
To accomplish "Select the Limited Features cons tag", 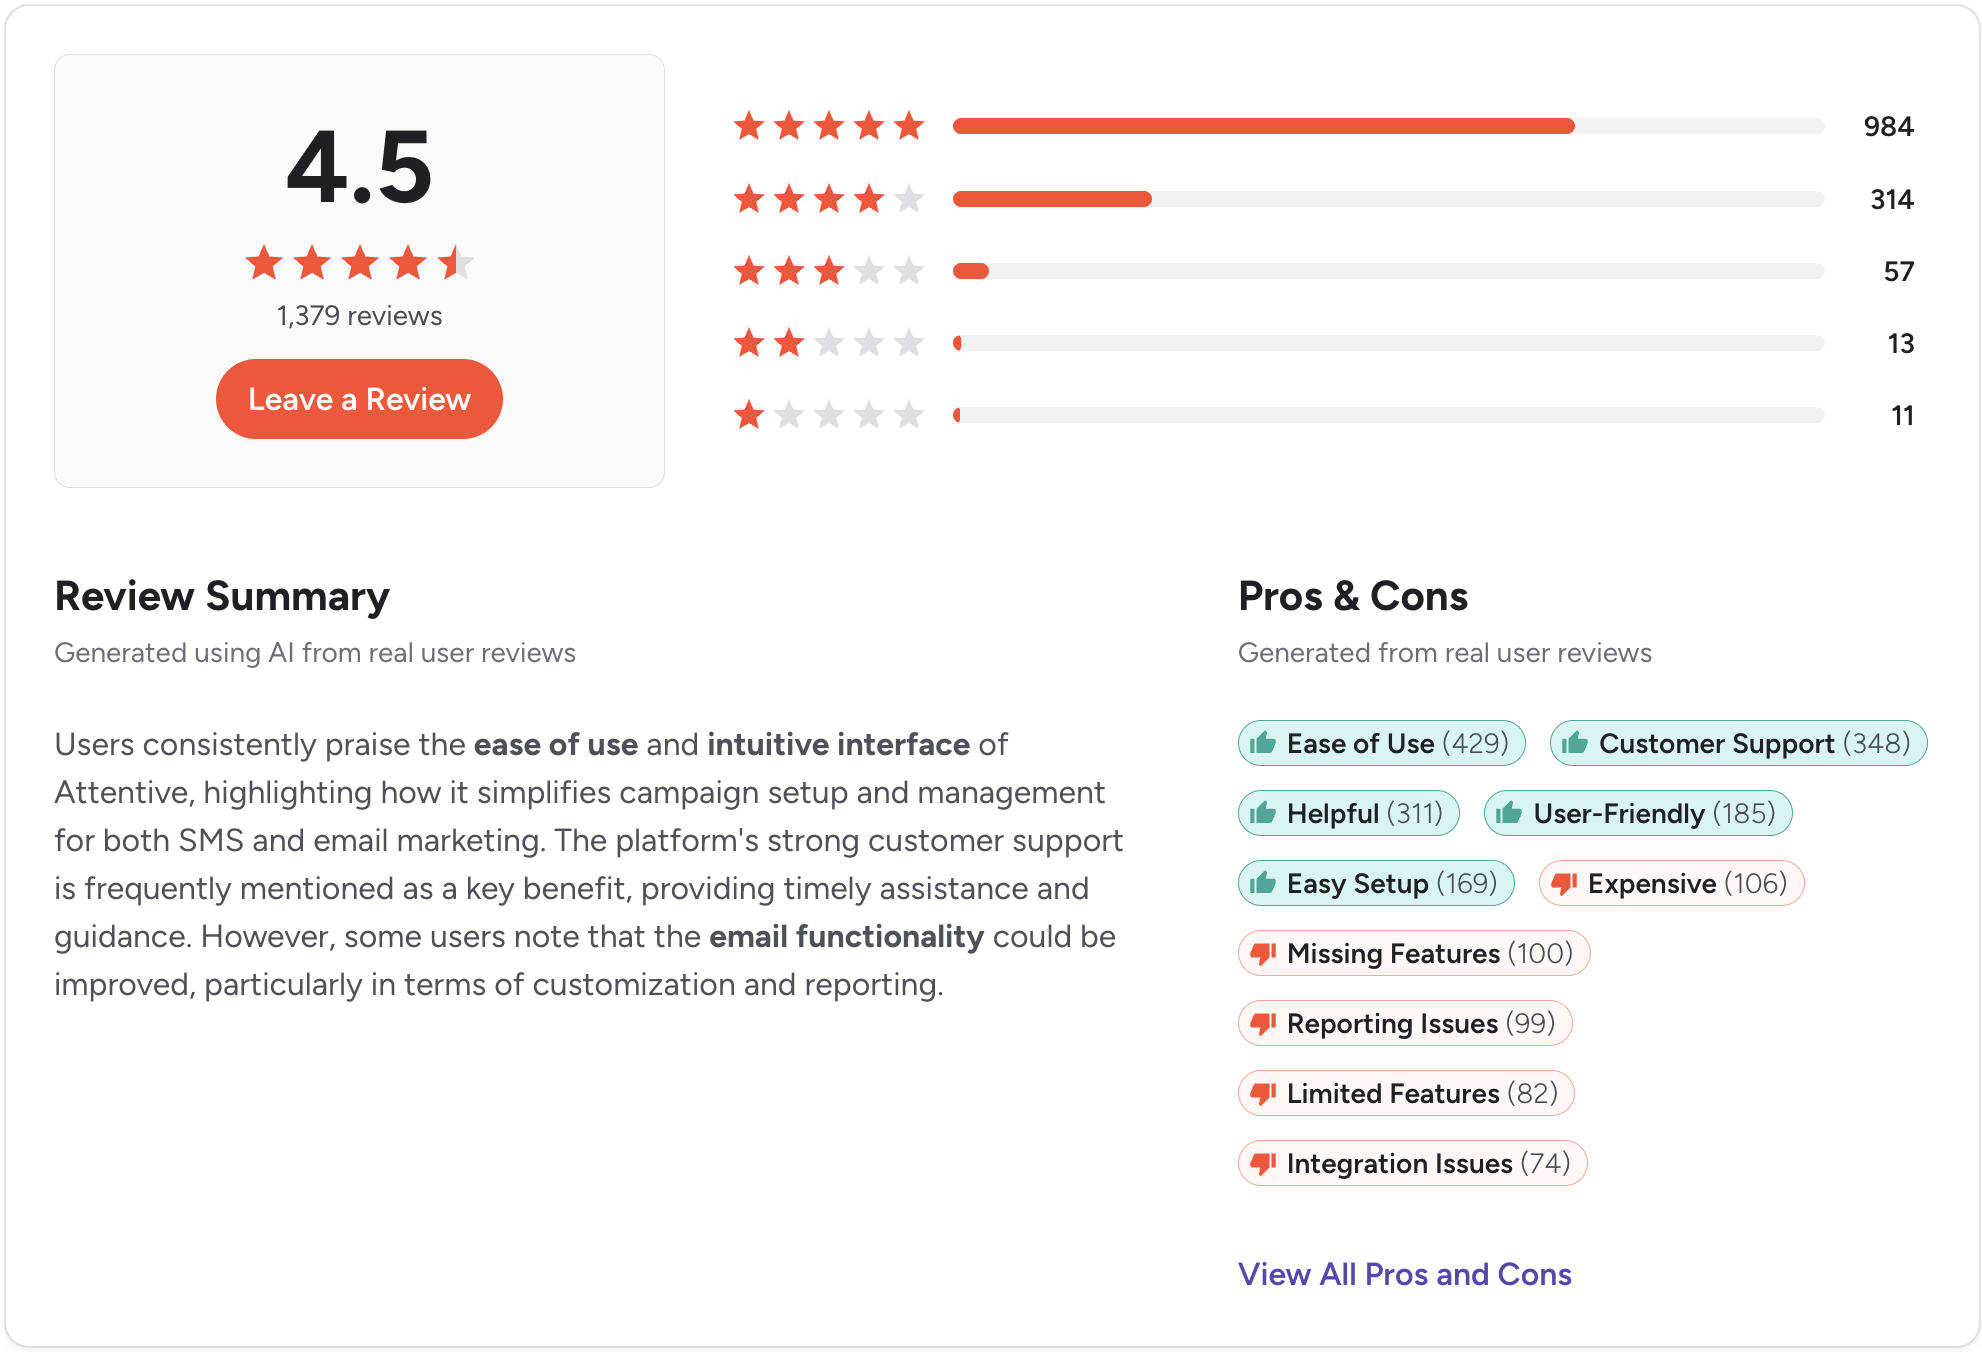I will [1405, 1093].
